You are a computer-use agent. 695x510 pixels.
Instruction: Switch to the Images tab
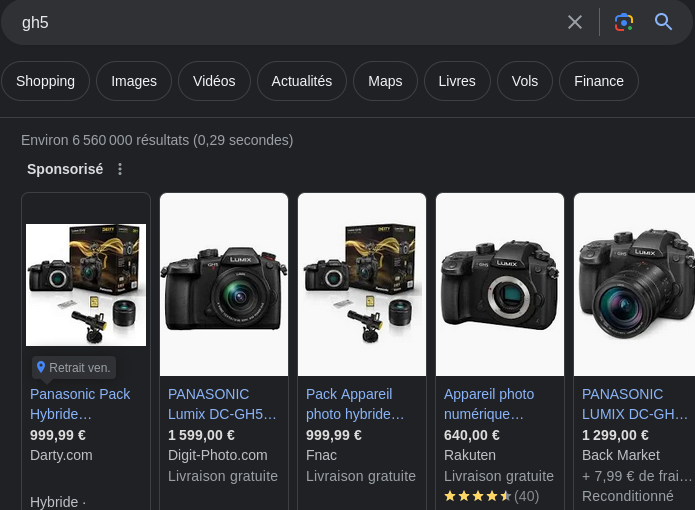click(134, 81)
